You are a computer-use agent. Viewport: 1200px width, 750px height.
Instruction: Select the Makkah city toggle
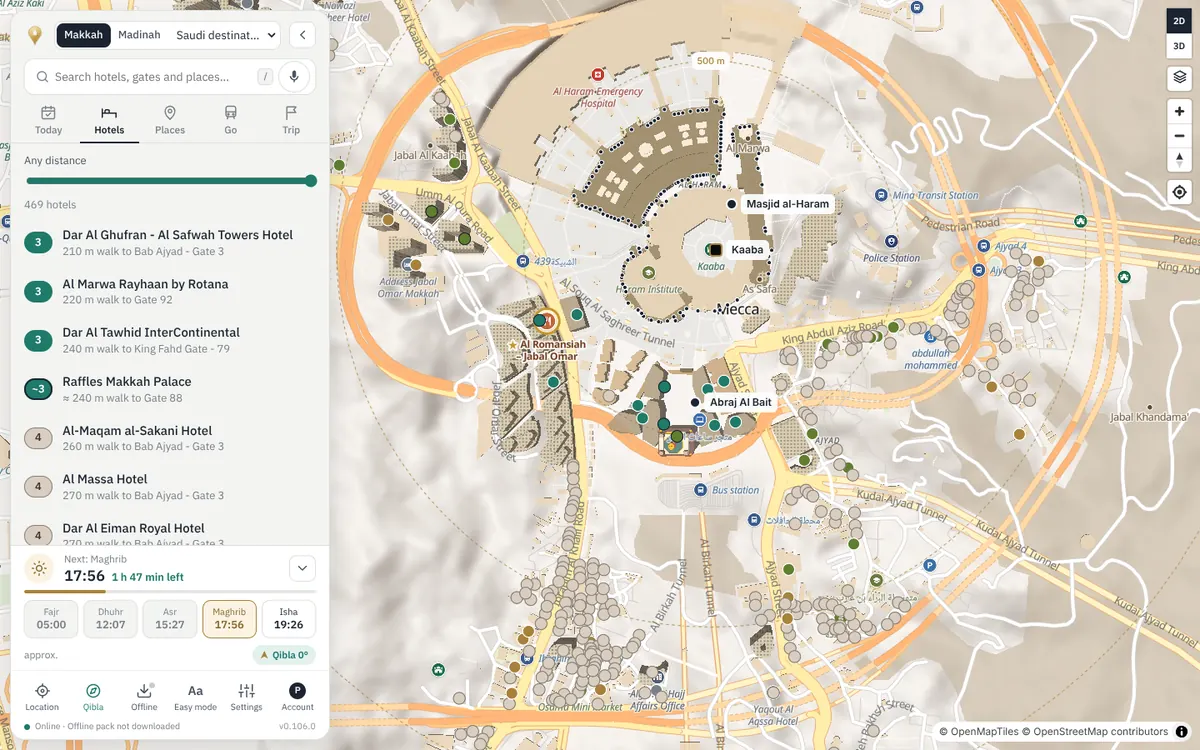click(x=84, y=35)
